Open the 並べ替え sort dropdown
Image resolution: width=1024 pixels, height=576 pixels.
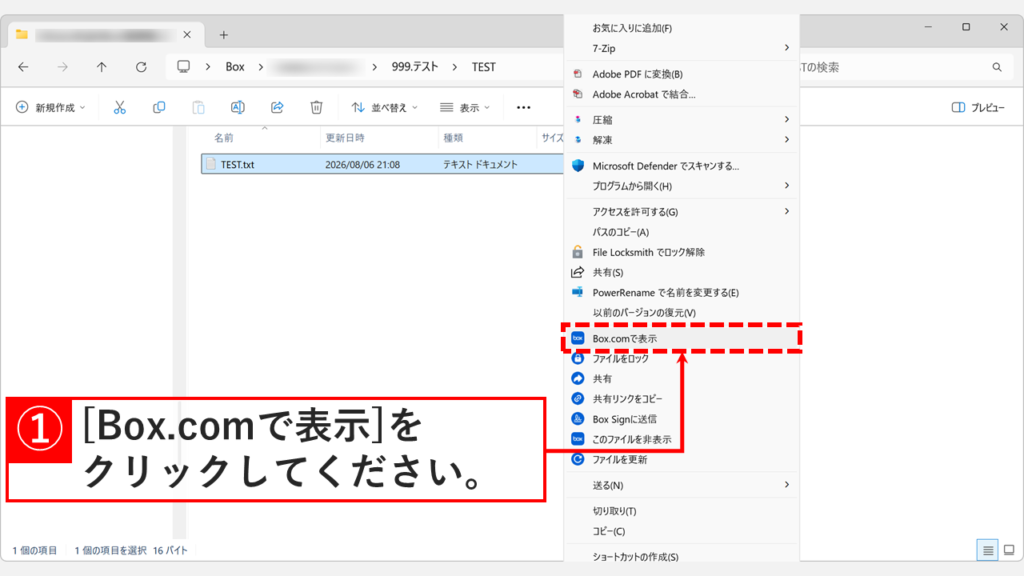point(384,107)
